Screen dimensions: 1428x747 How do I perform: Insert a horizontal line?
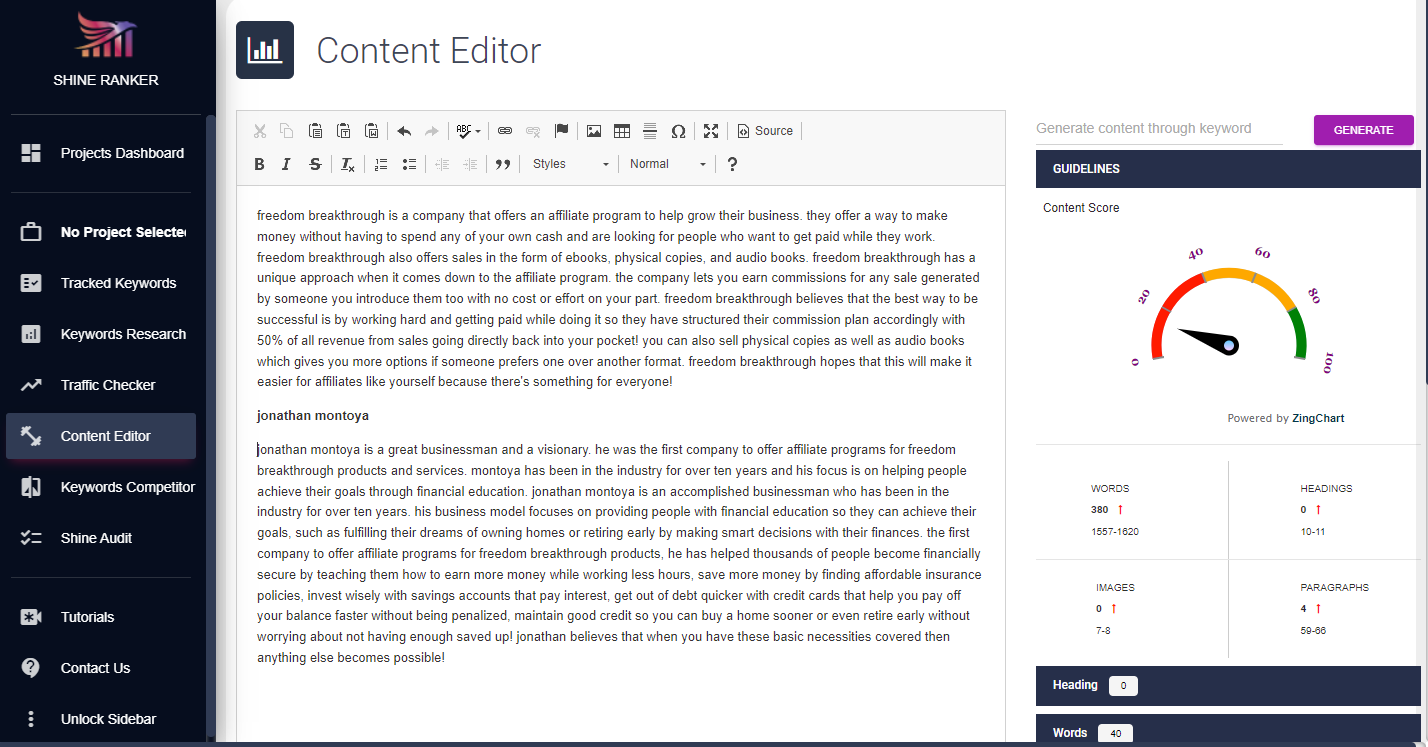click(650, 131)
